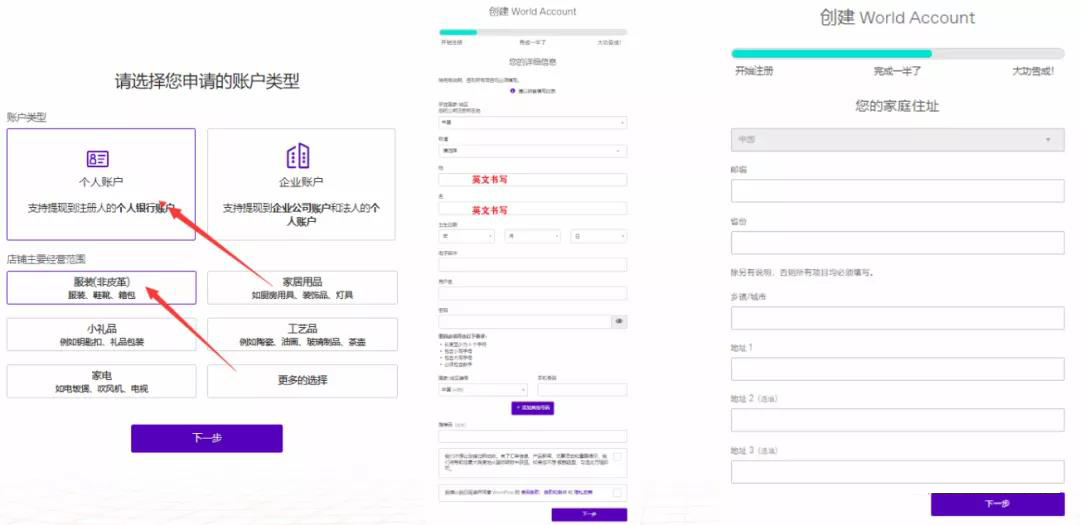
Task: Tick the marketing emails consent checkbox
Action: coord(618,457)
